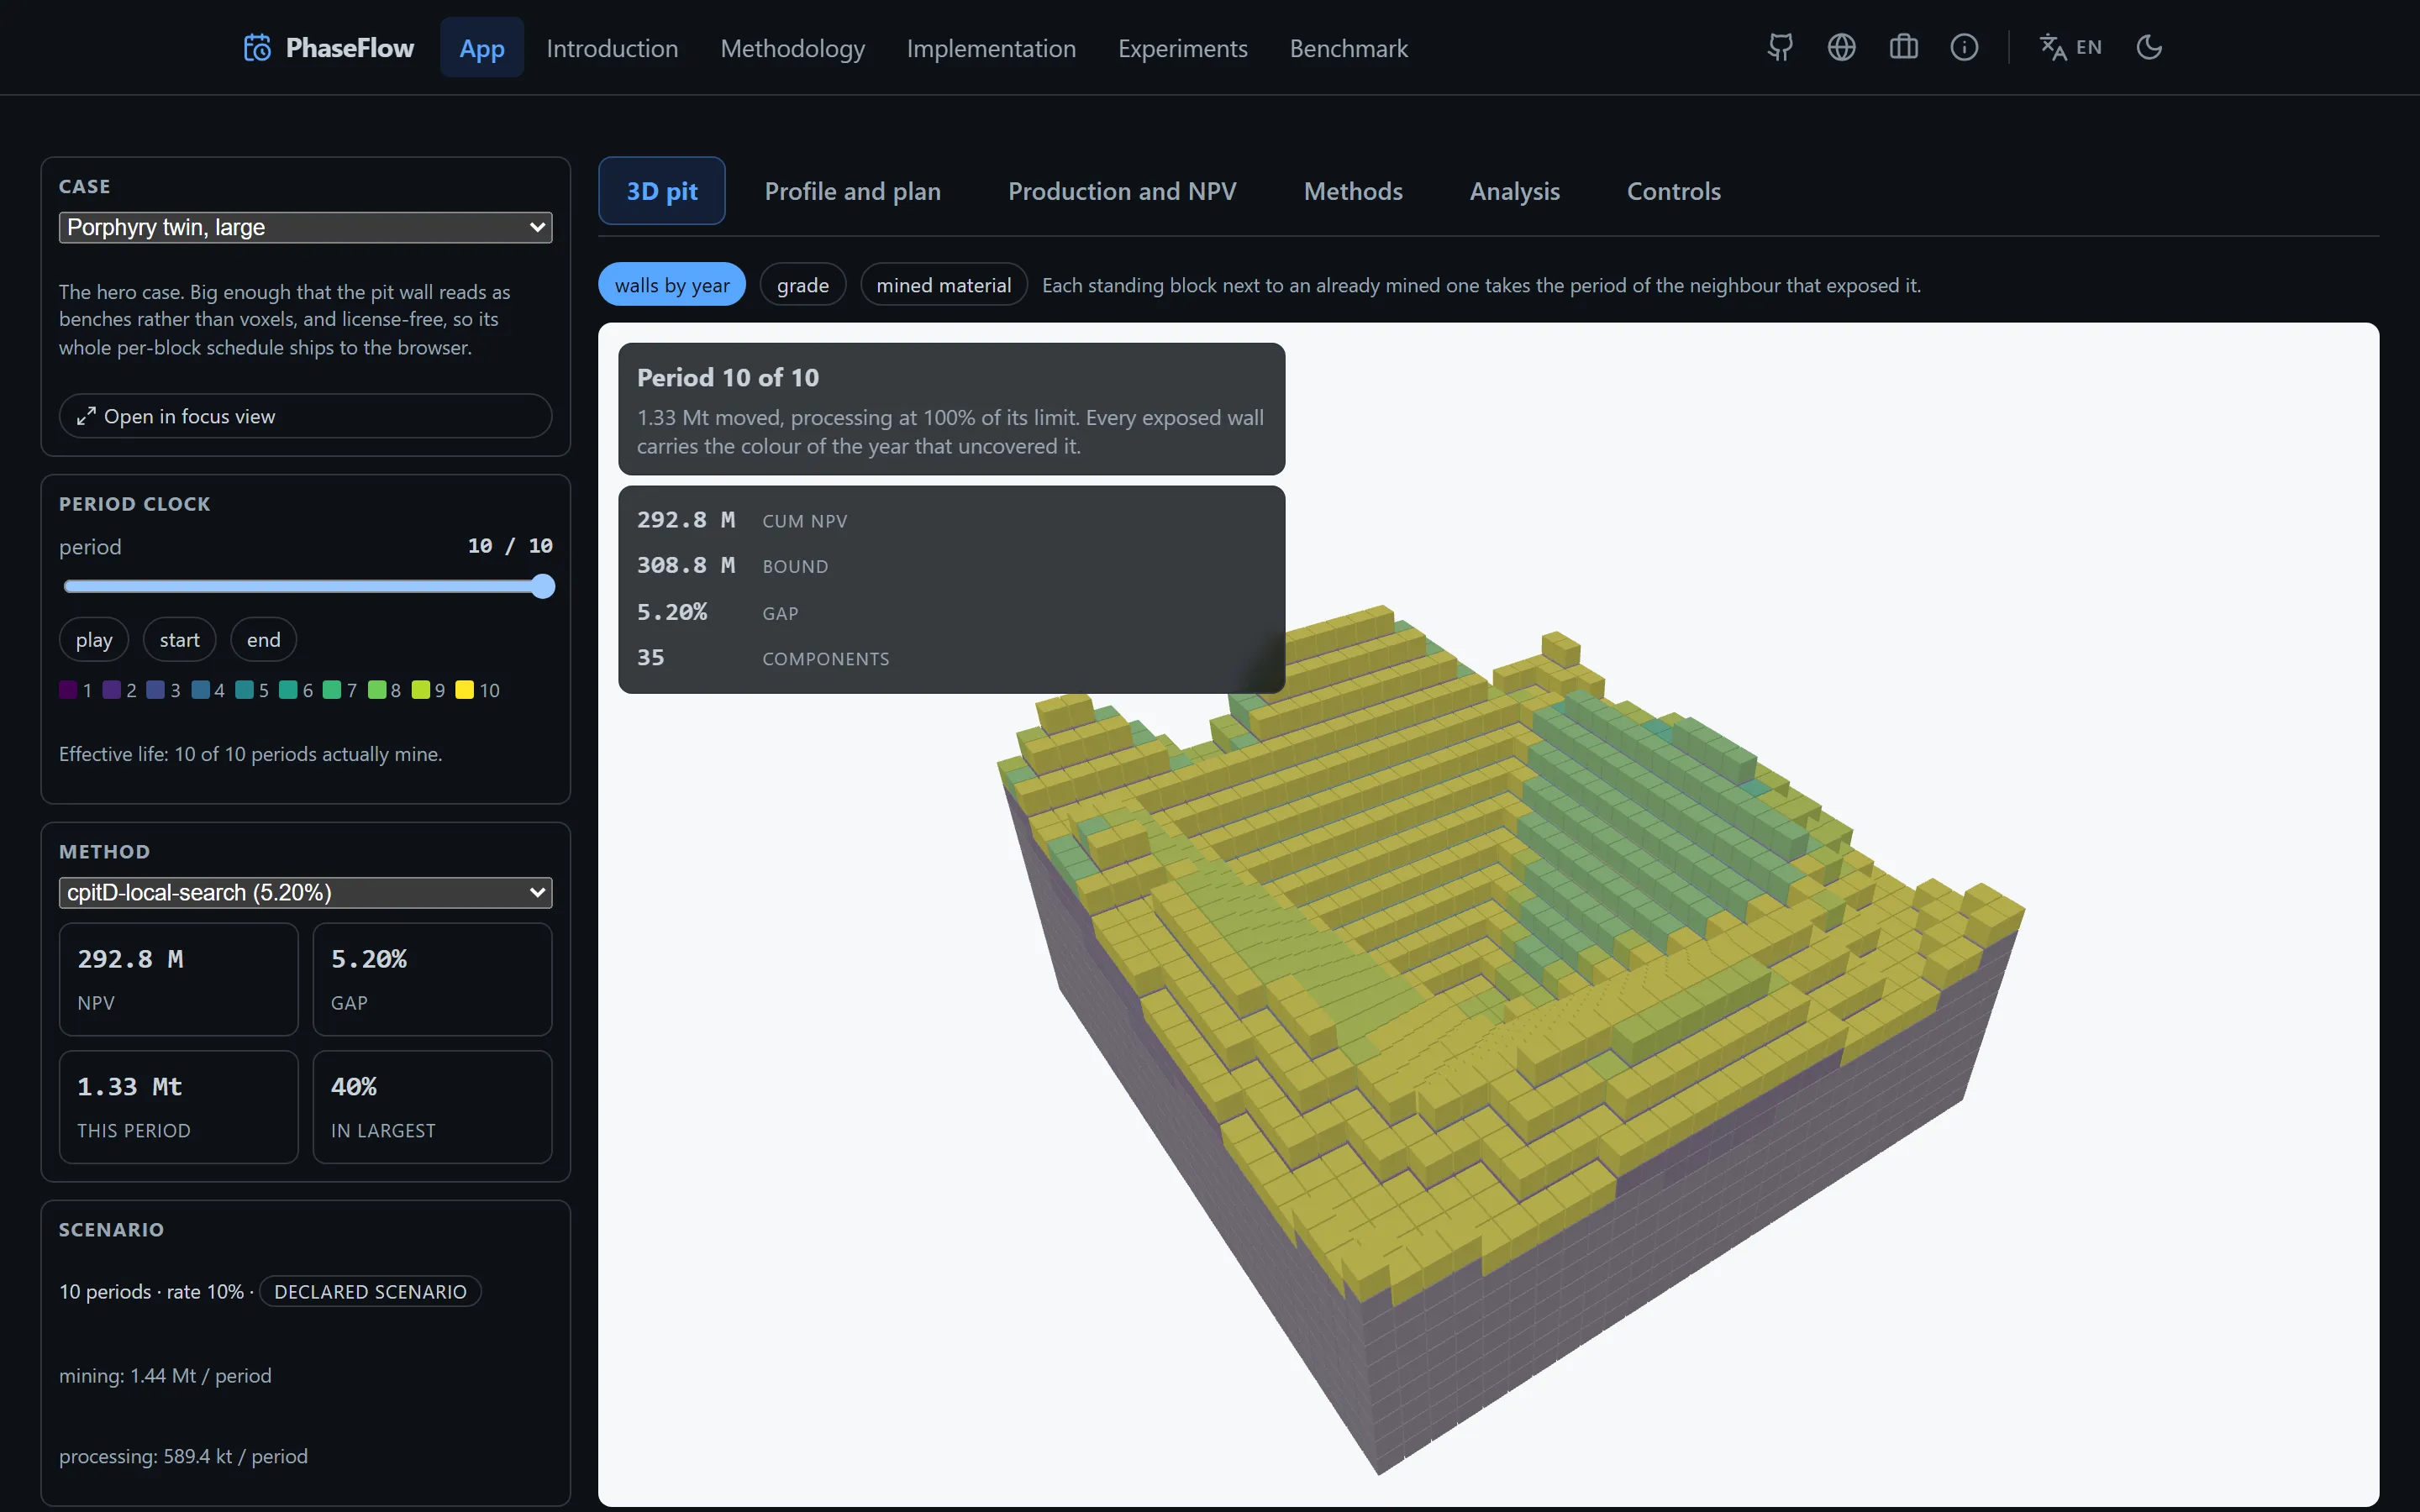The width and height of the screenshot is (2420, 1512).
Task: Click the period slider handle
Action: [542, 587]
